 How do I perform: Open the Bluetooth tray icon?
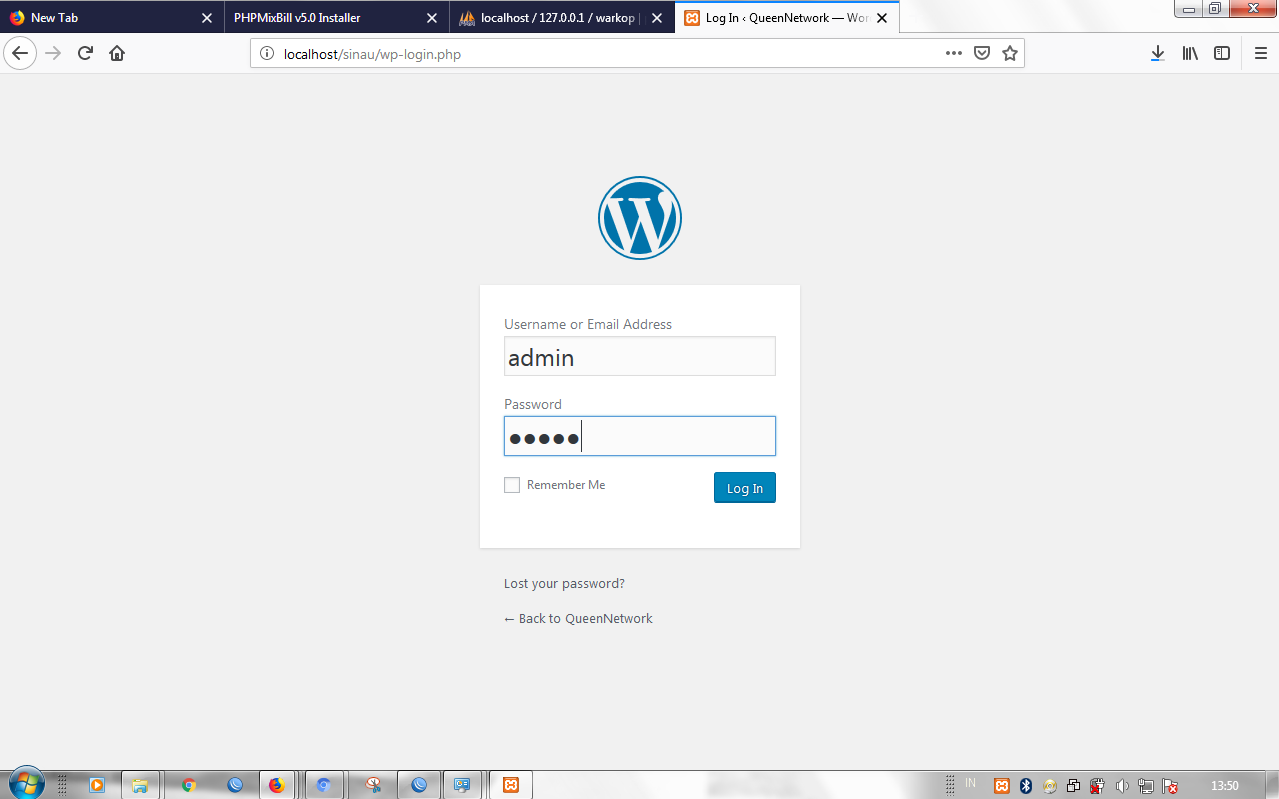click(1025, 786)
